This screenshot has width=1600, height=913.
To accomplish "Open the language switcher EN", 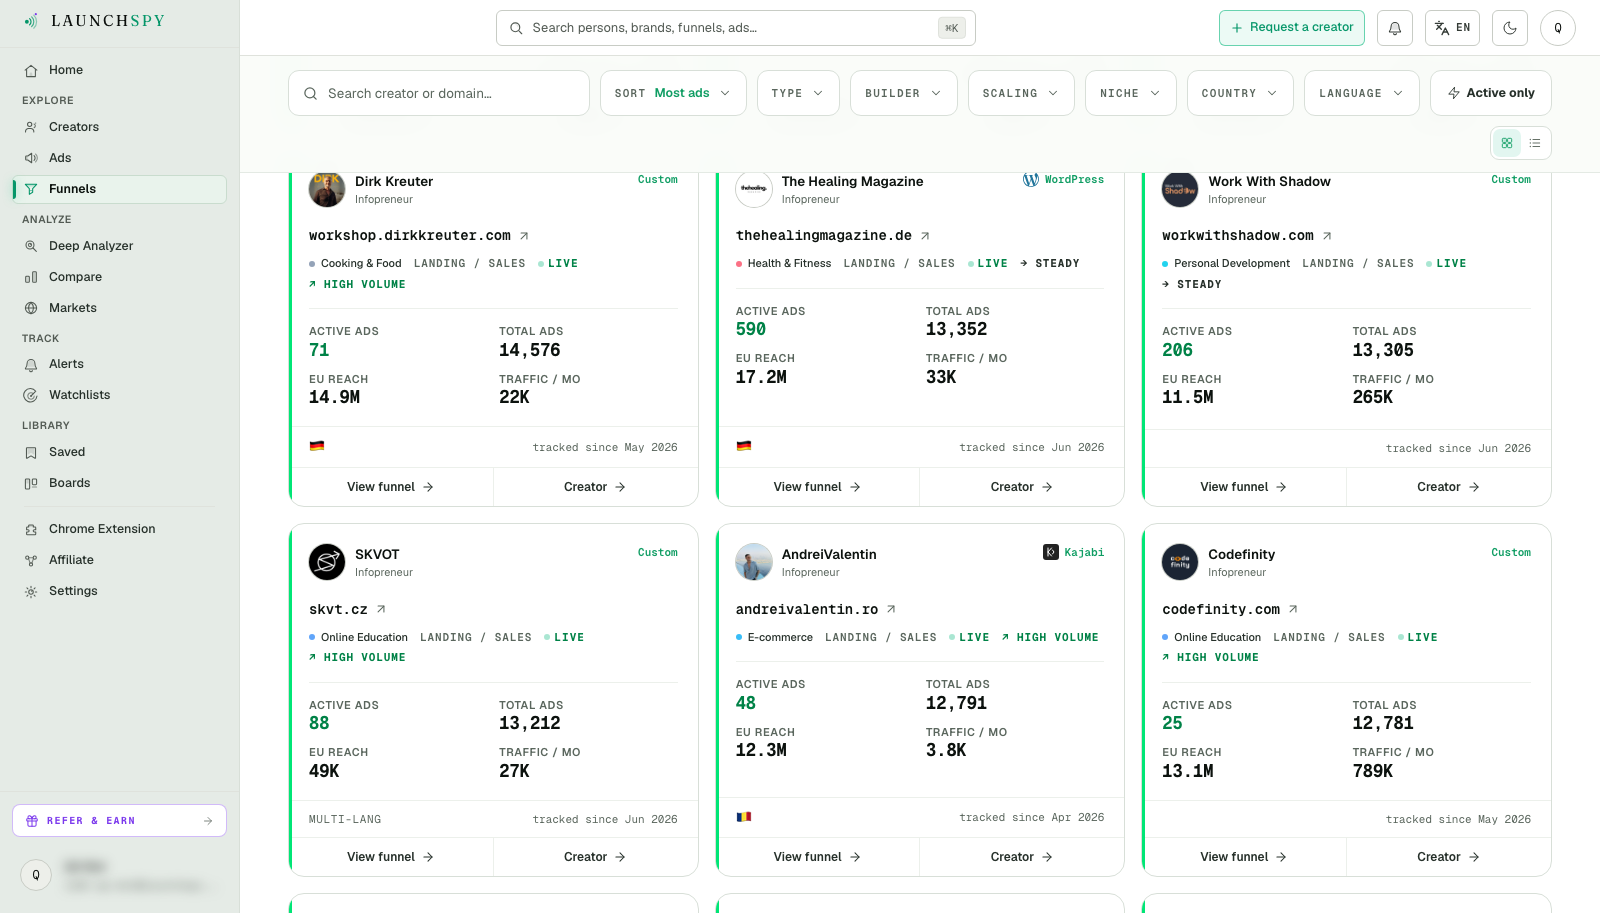I will point(1452,28).
